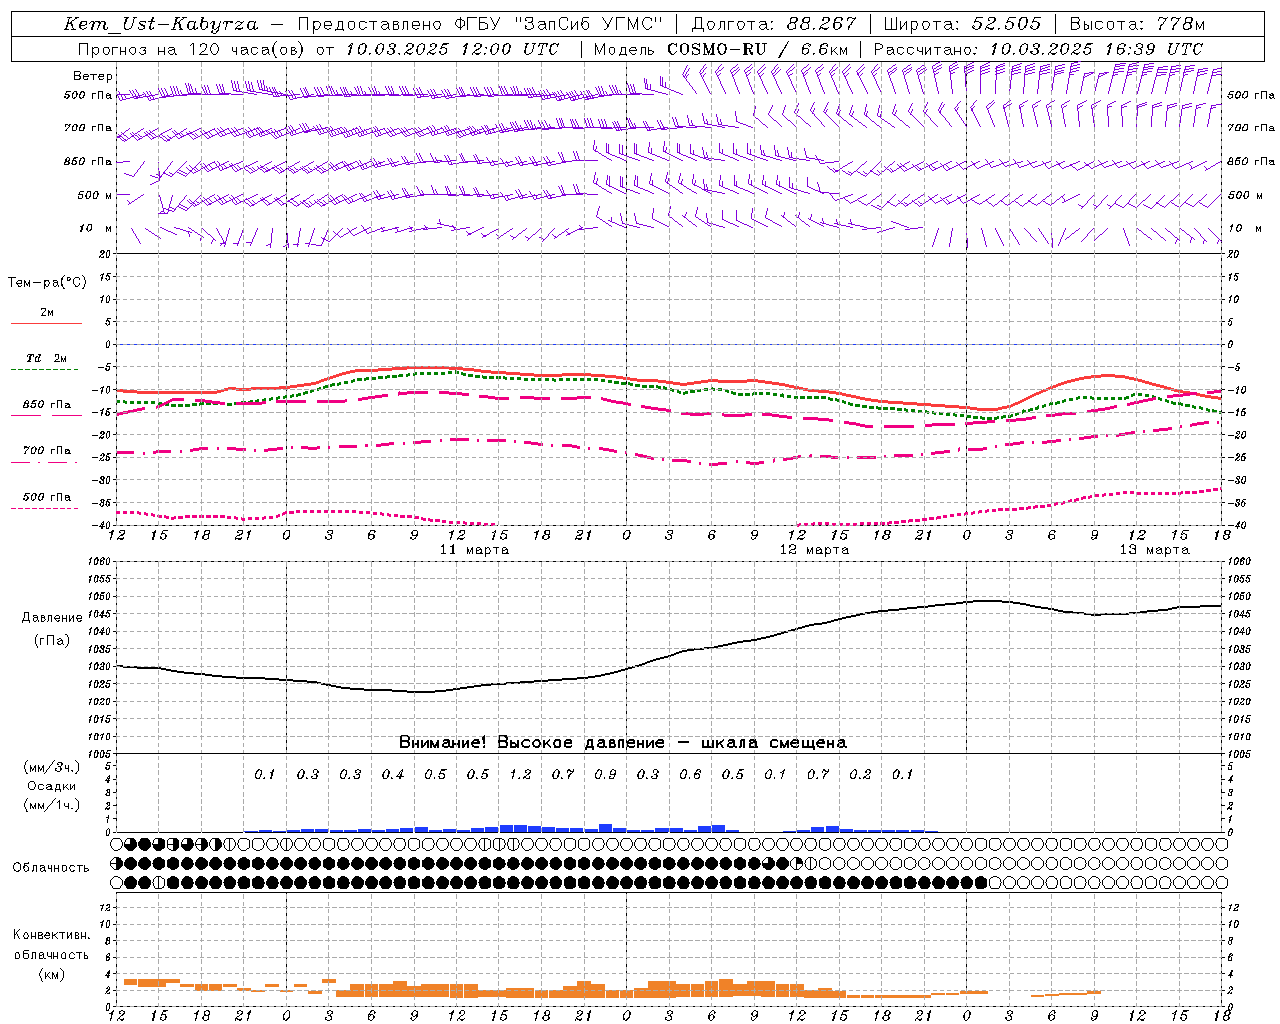The width and height of the screenshot is (1280, 1024).
Task: Click the 1.2 precipitation value
Action: point(520,774)
